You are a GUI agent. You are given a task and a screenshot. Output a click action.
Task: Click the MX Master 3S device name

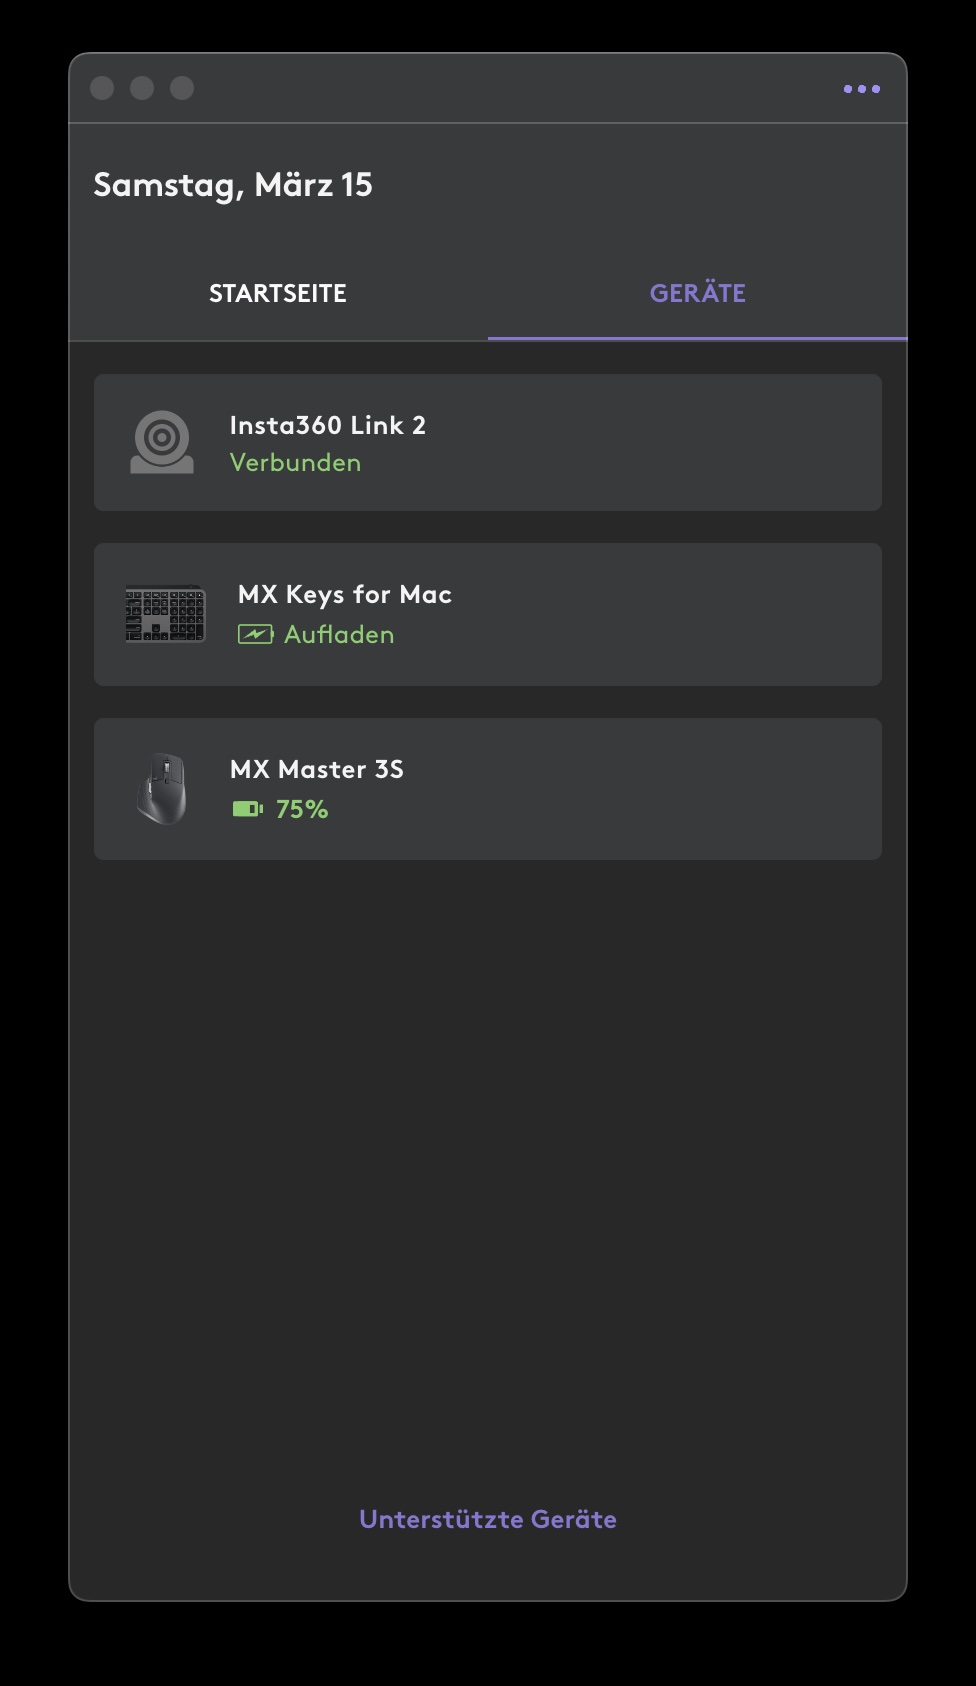point(317,769)
